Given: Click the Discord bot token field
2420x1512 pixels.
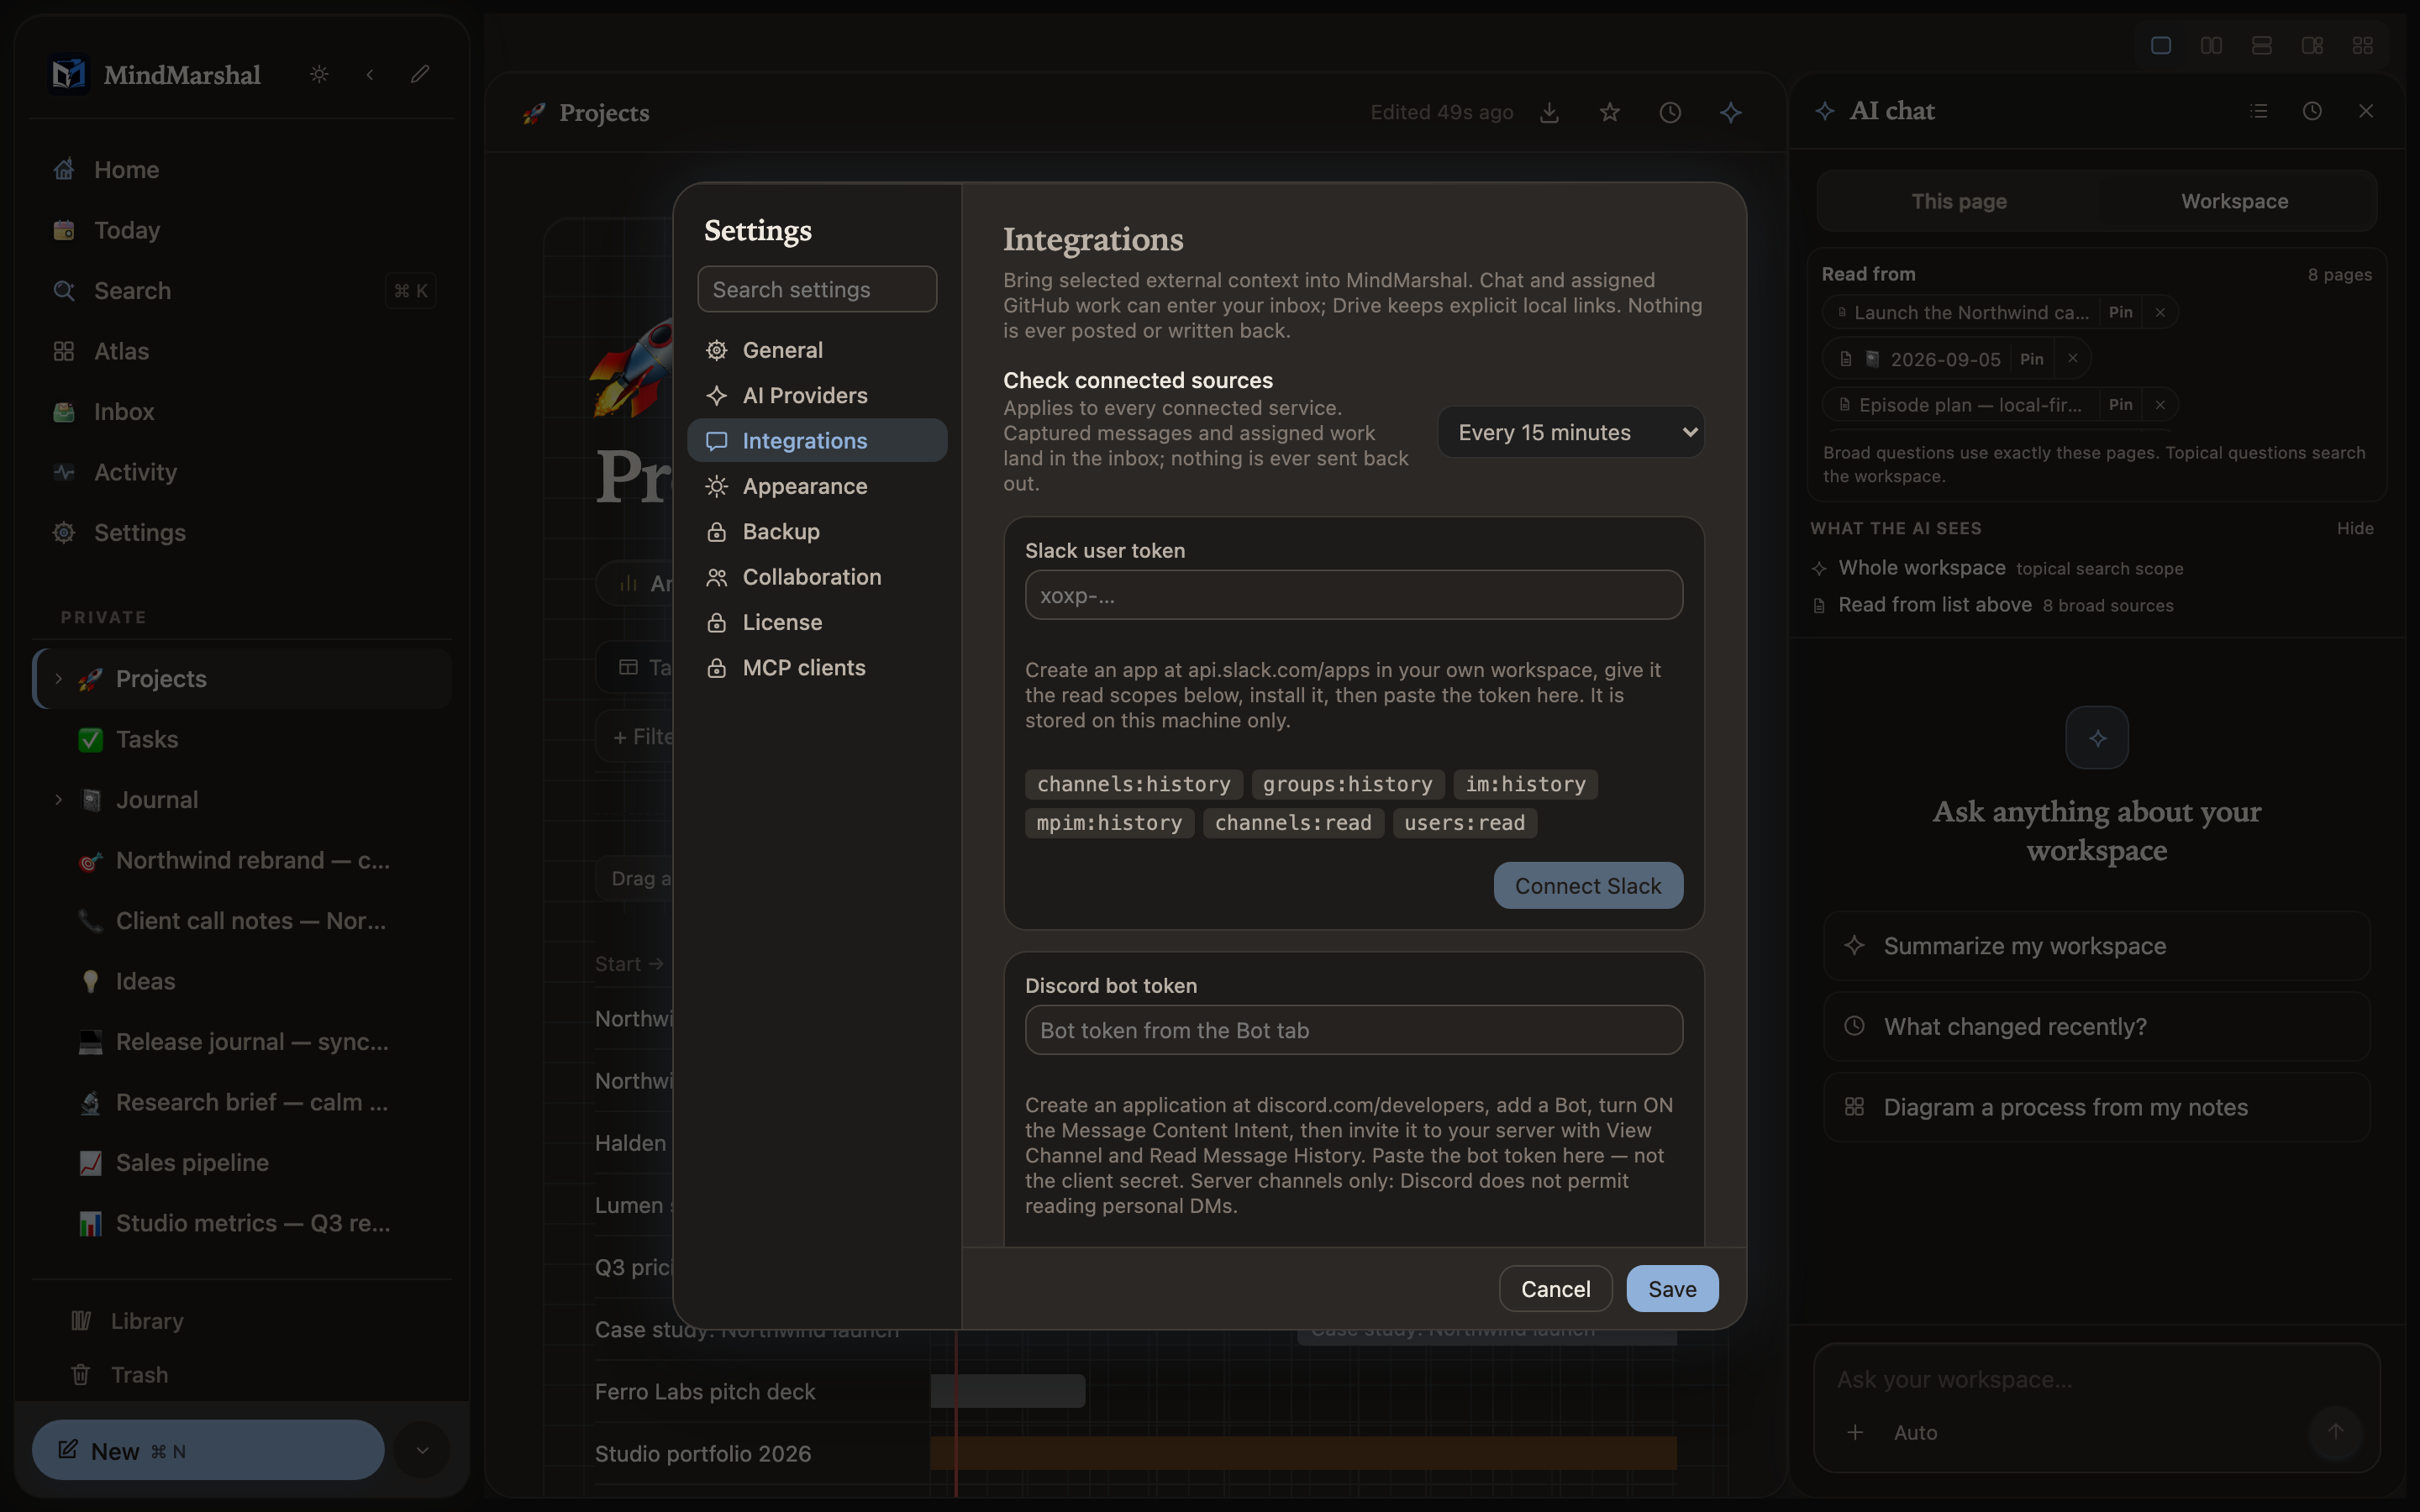Looking at the screenshot, I should coord(1354,1030).
